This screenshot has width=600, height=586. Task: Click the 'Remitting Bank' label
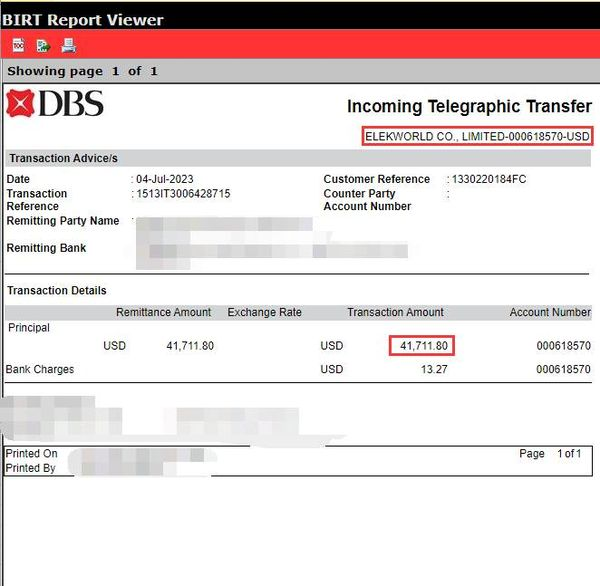(46, 248)
